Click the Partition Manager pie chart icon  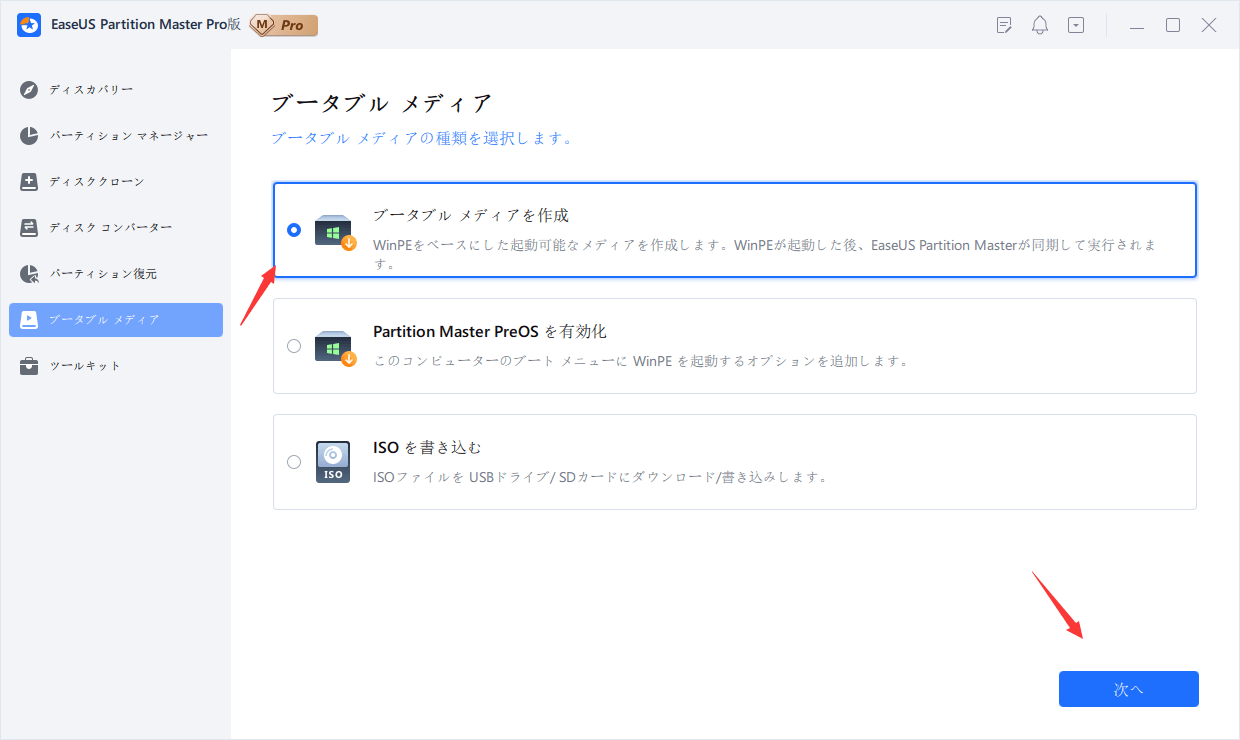[x=30, y=136]
